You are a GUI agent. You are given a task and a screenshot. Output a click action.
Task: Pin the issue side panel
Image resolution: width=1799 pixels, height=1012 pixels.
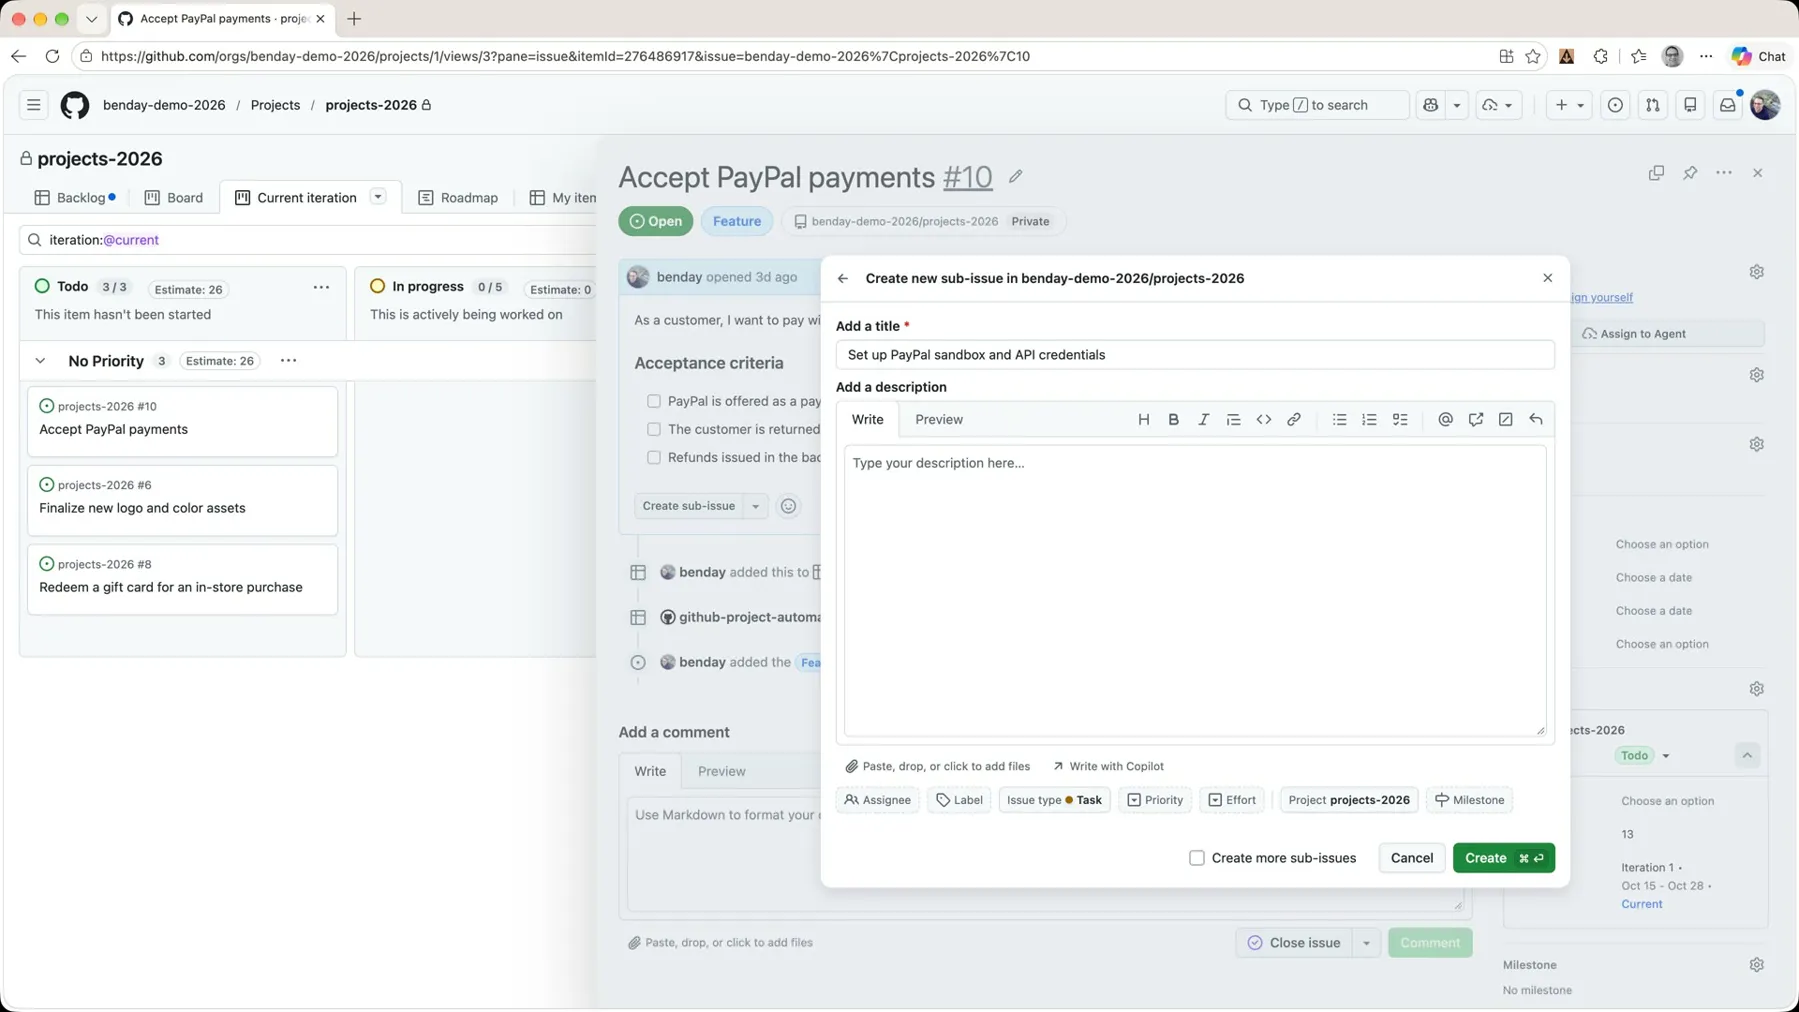[1690, 172]
